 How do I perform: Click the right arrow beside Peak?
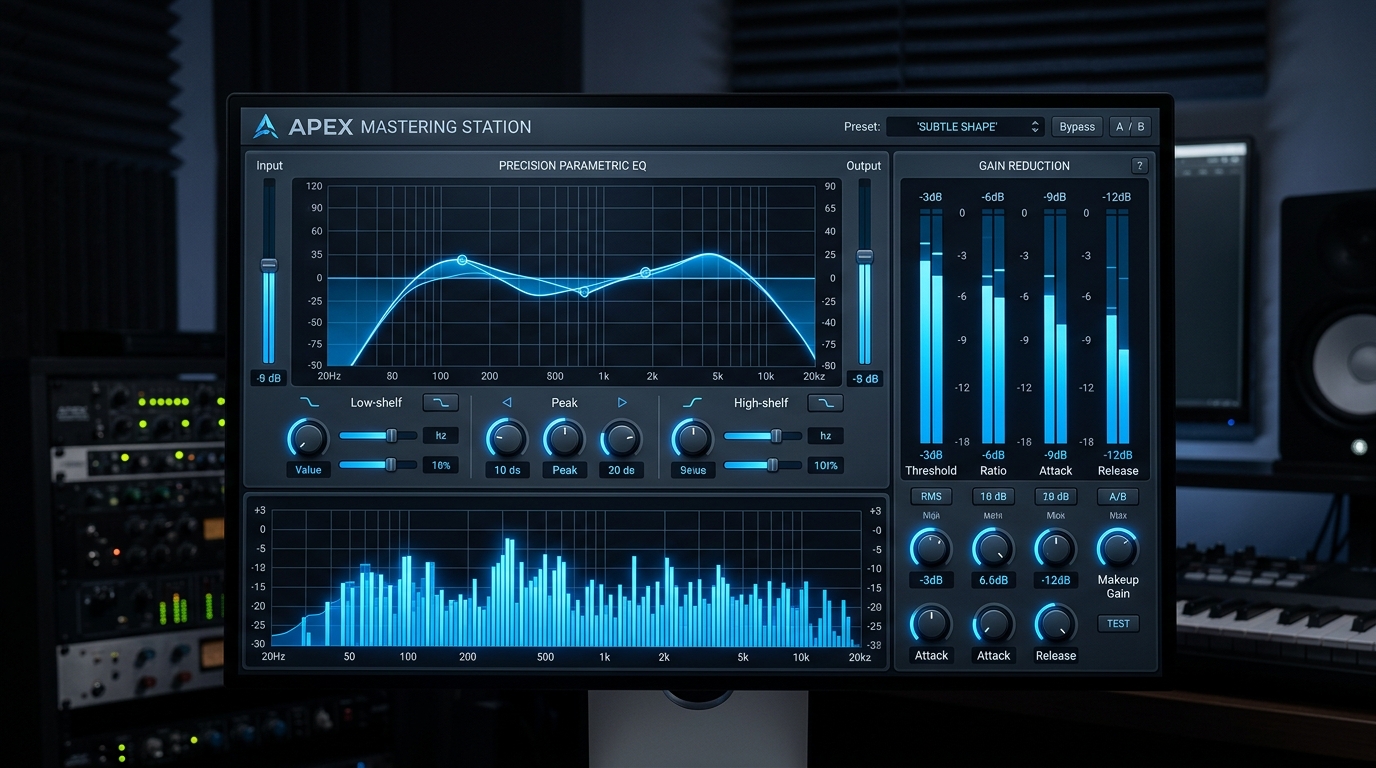(622, 402)
